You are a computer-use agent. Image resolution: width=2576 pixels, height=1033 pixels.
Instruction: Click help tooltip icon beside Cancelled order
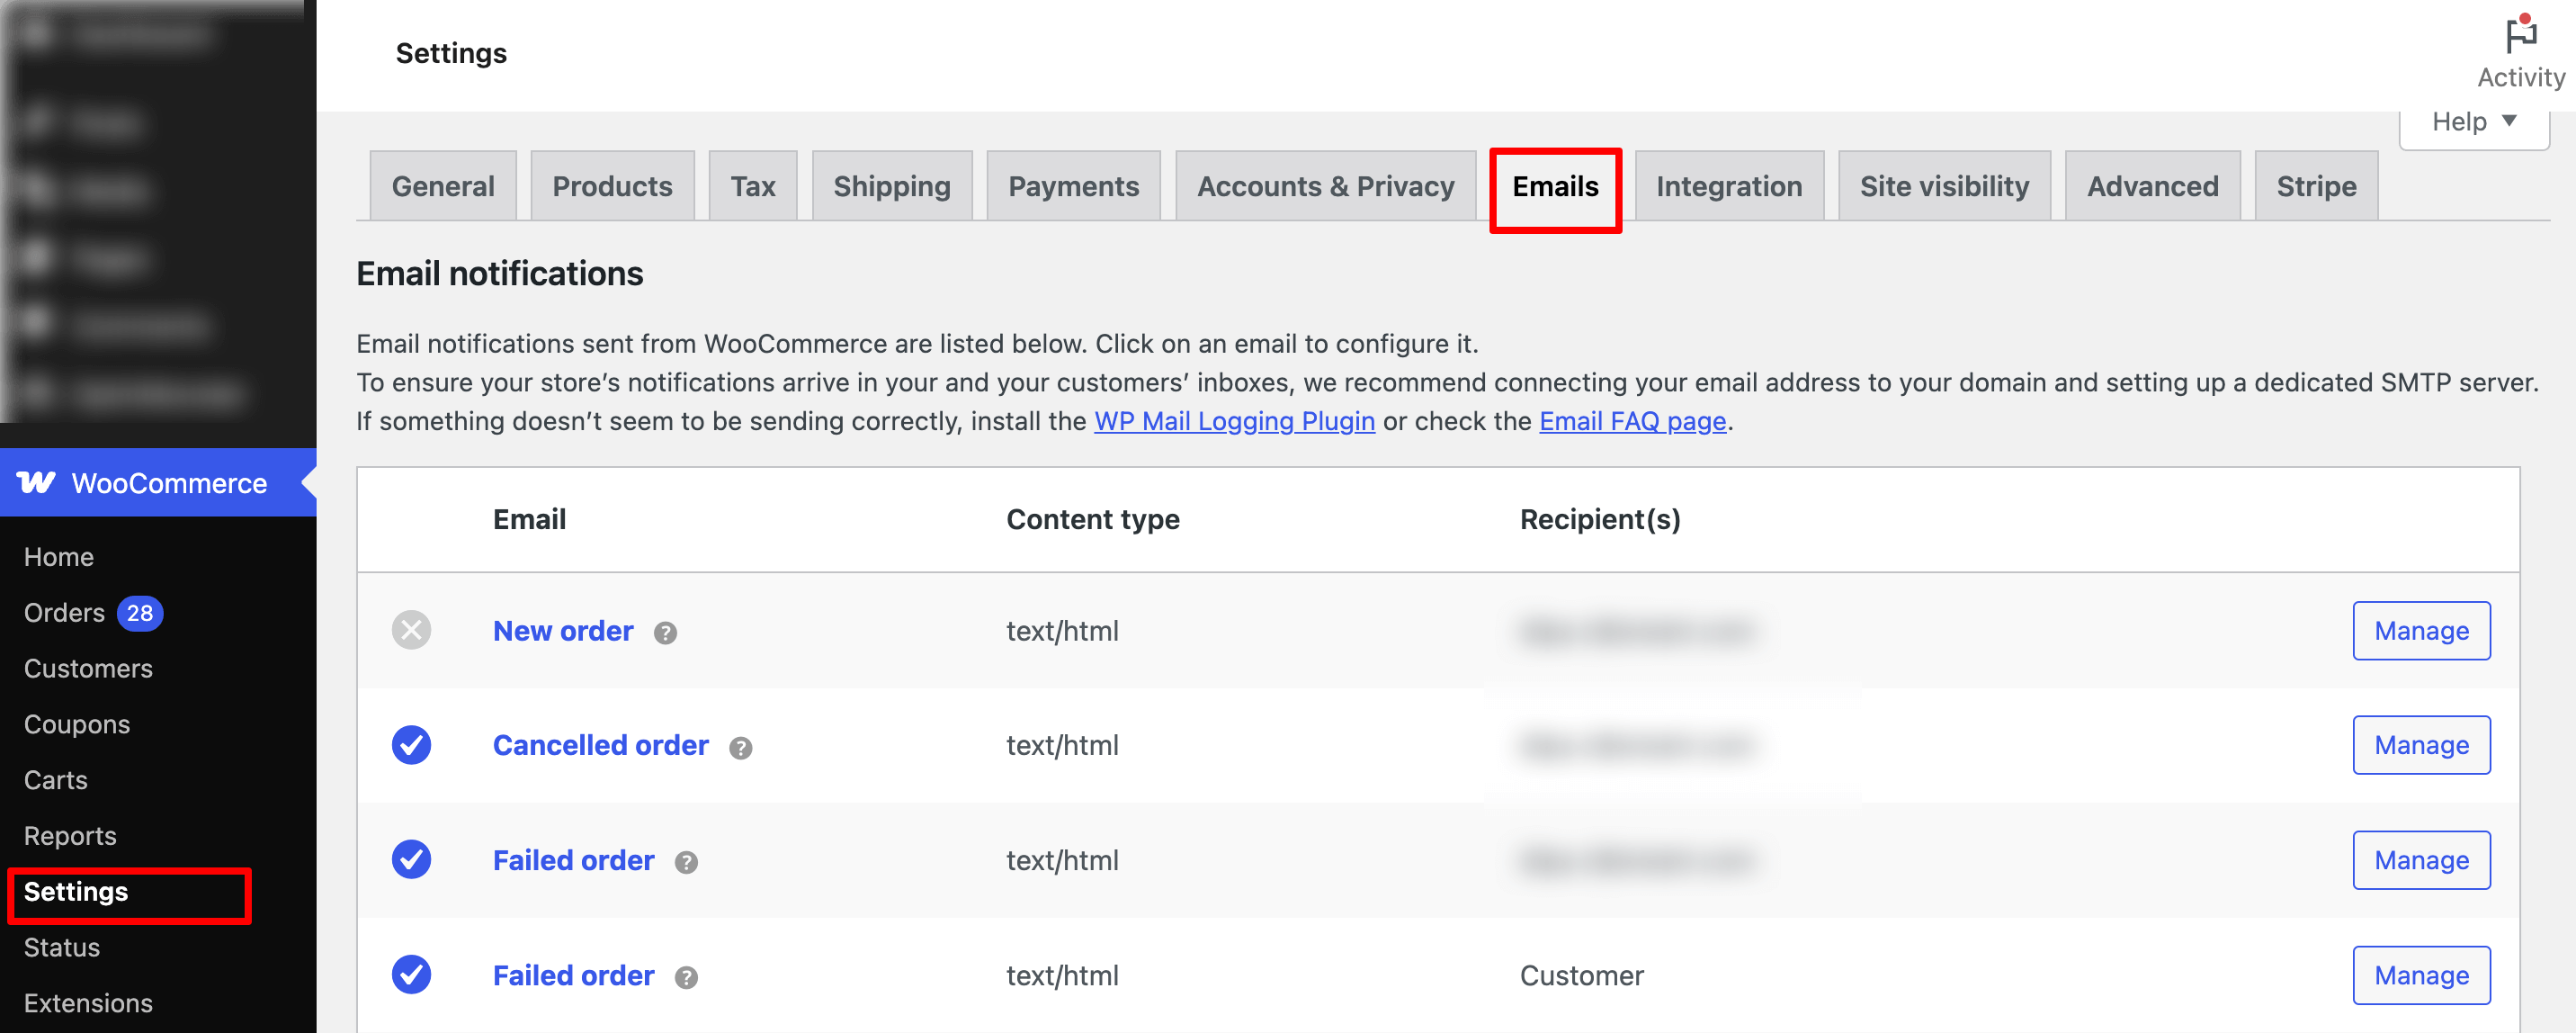(740, 747)
